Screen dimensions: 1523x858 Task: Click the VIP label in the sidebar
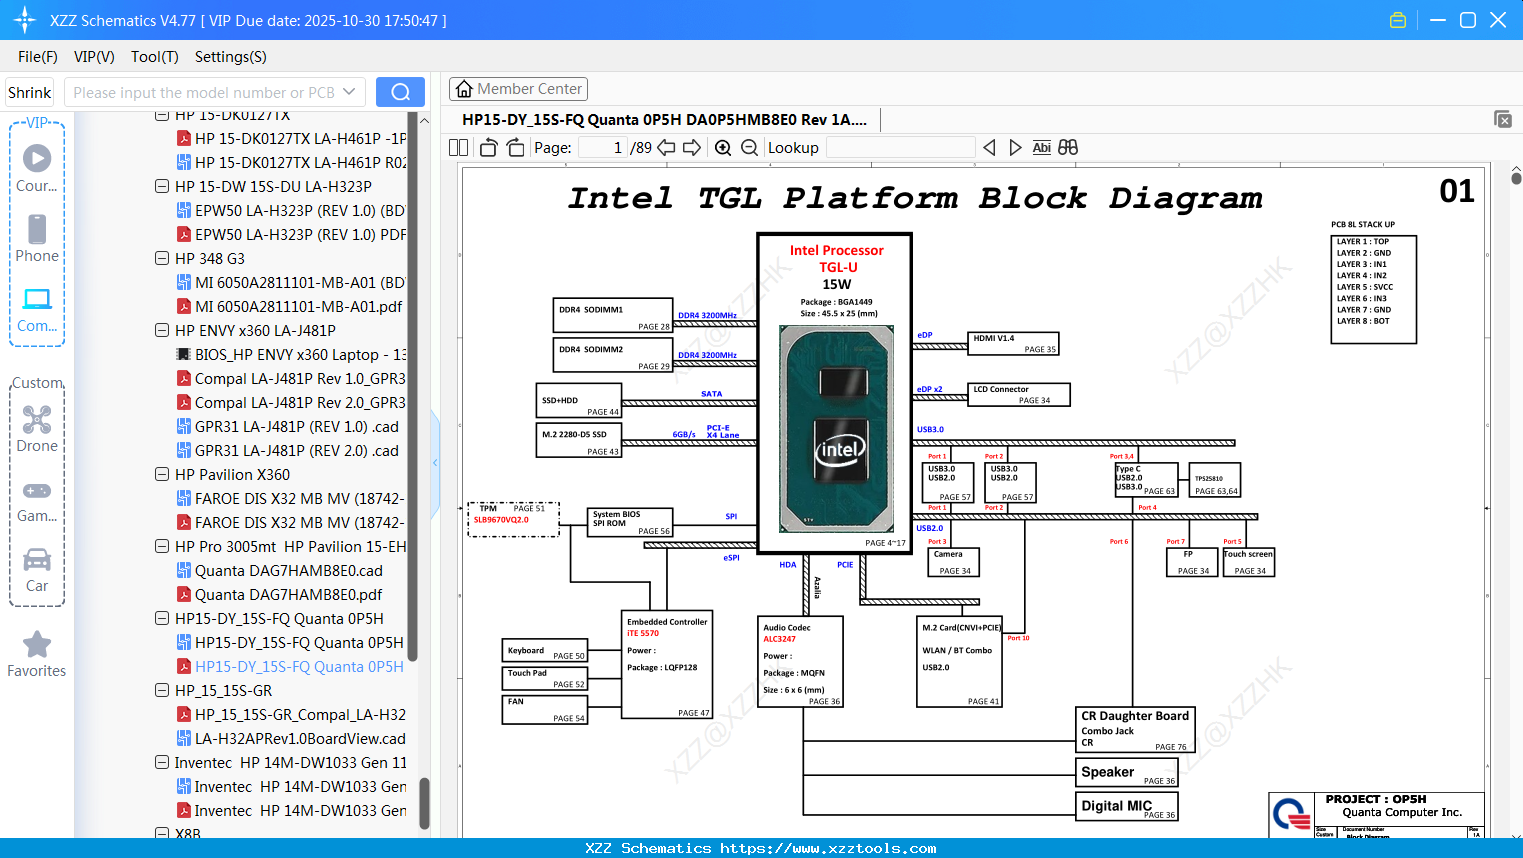[x=37, y=122]
